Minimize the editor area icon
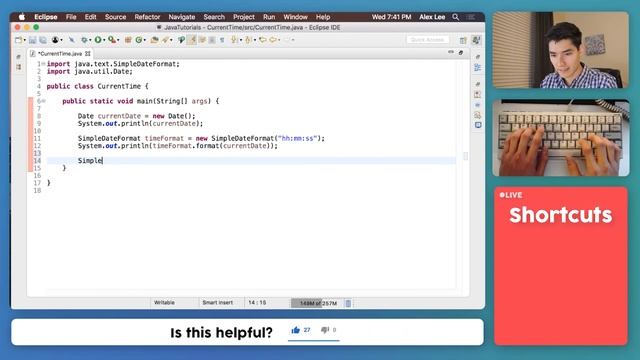 [x=451, y=52]
